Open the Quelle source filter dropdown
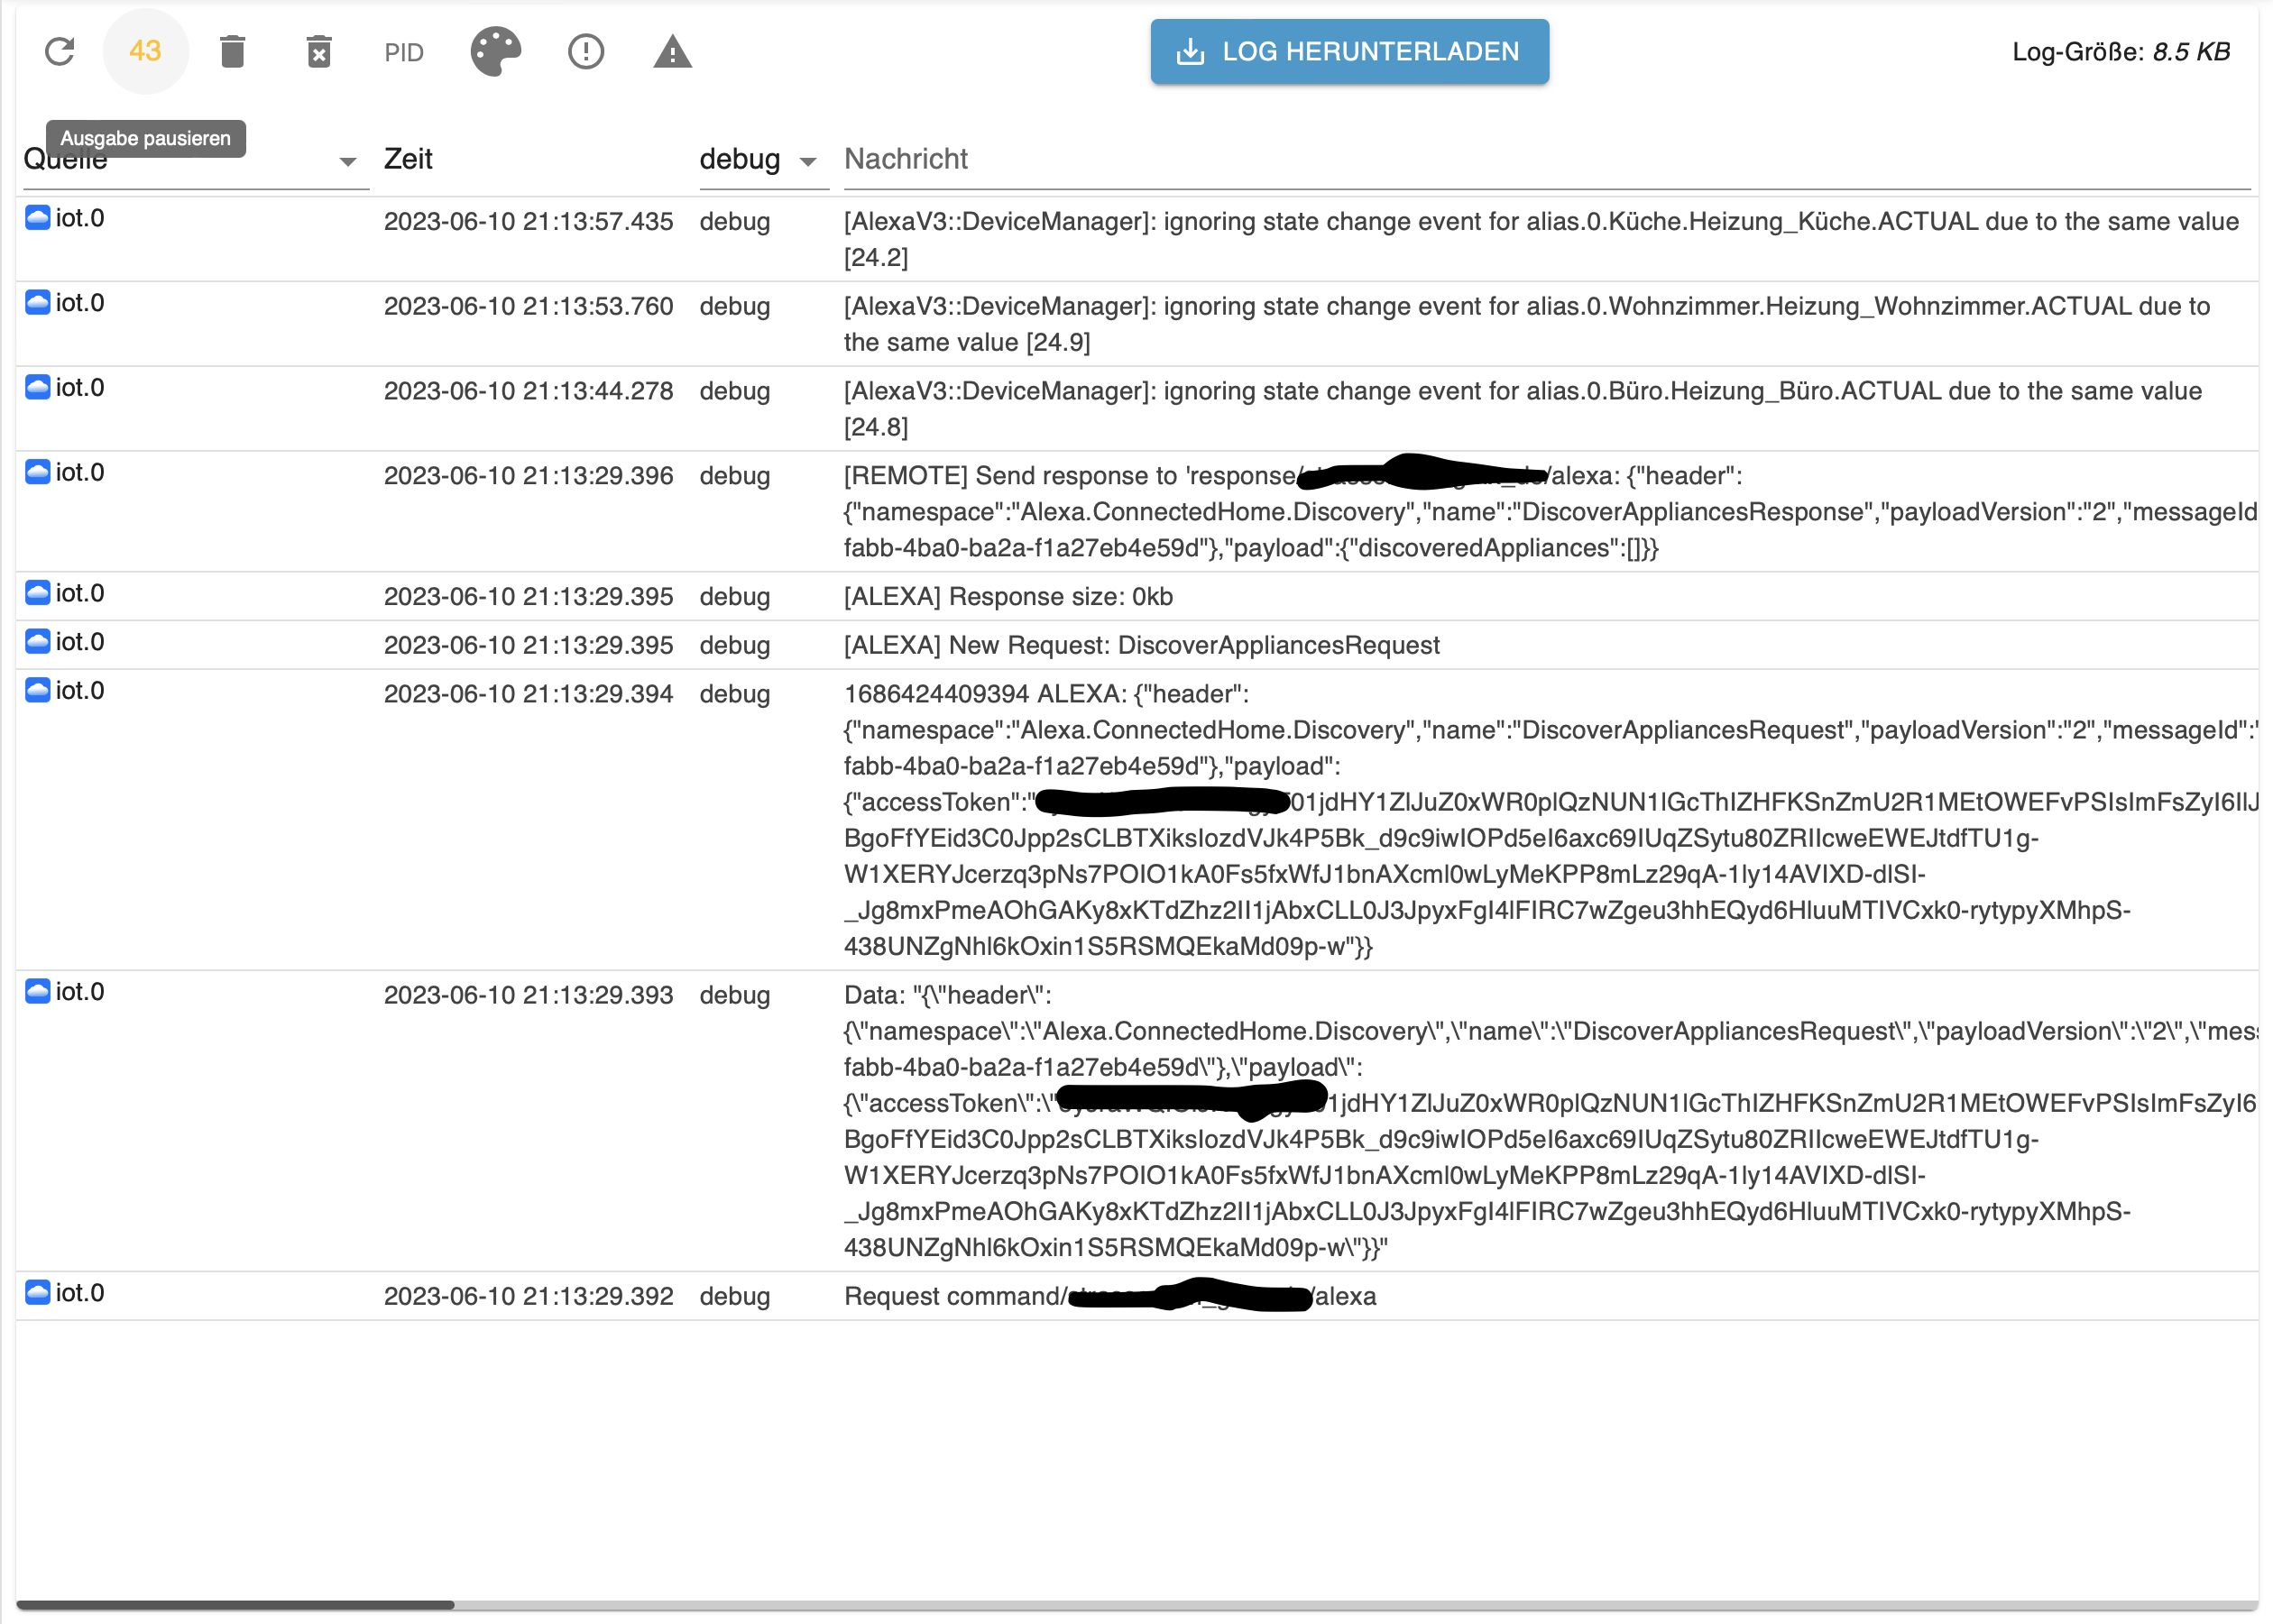Image resolution: width=2273 pixels, height=1624 pixels. coord(347,160)
